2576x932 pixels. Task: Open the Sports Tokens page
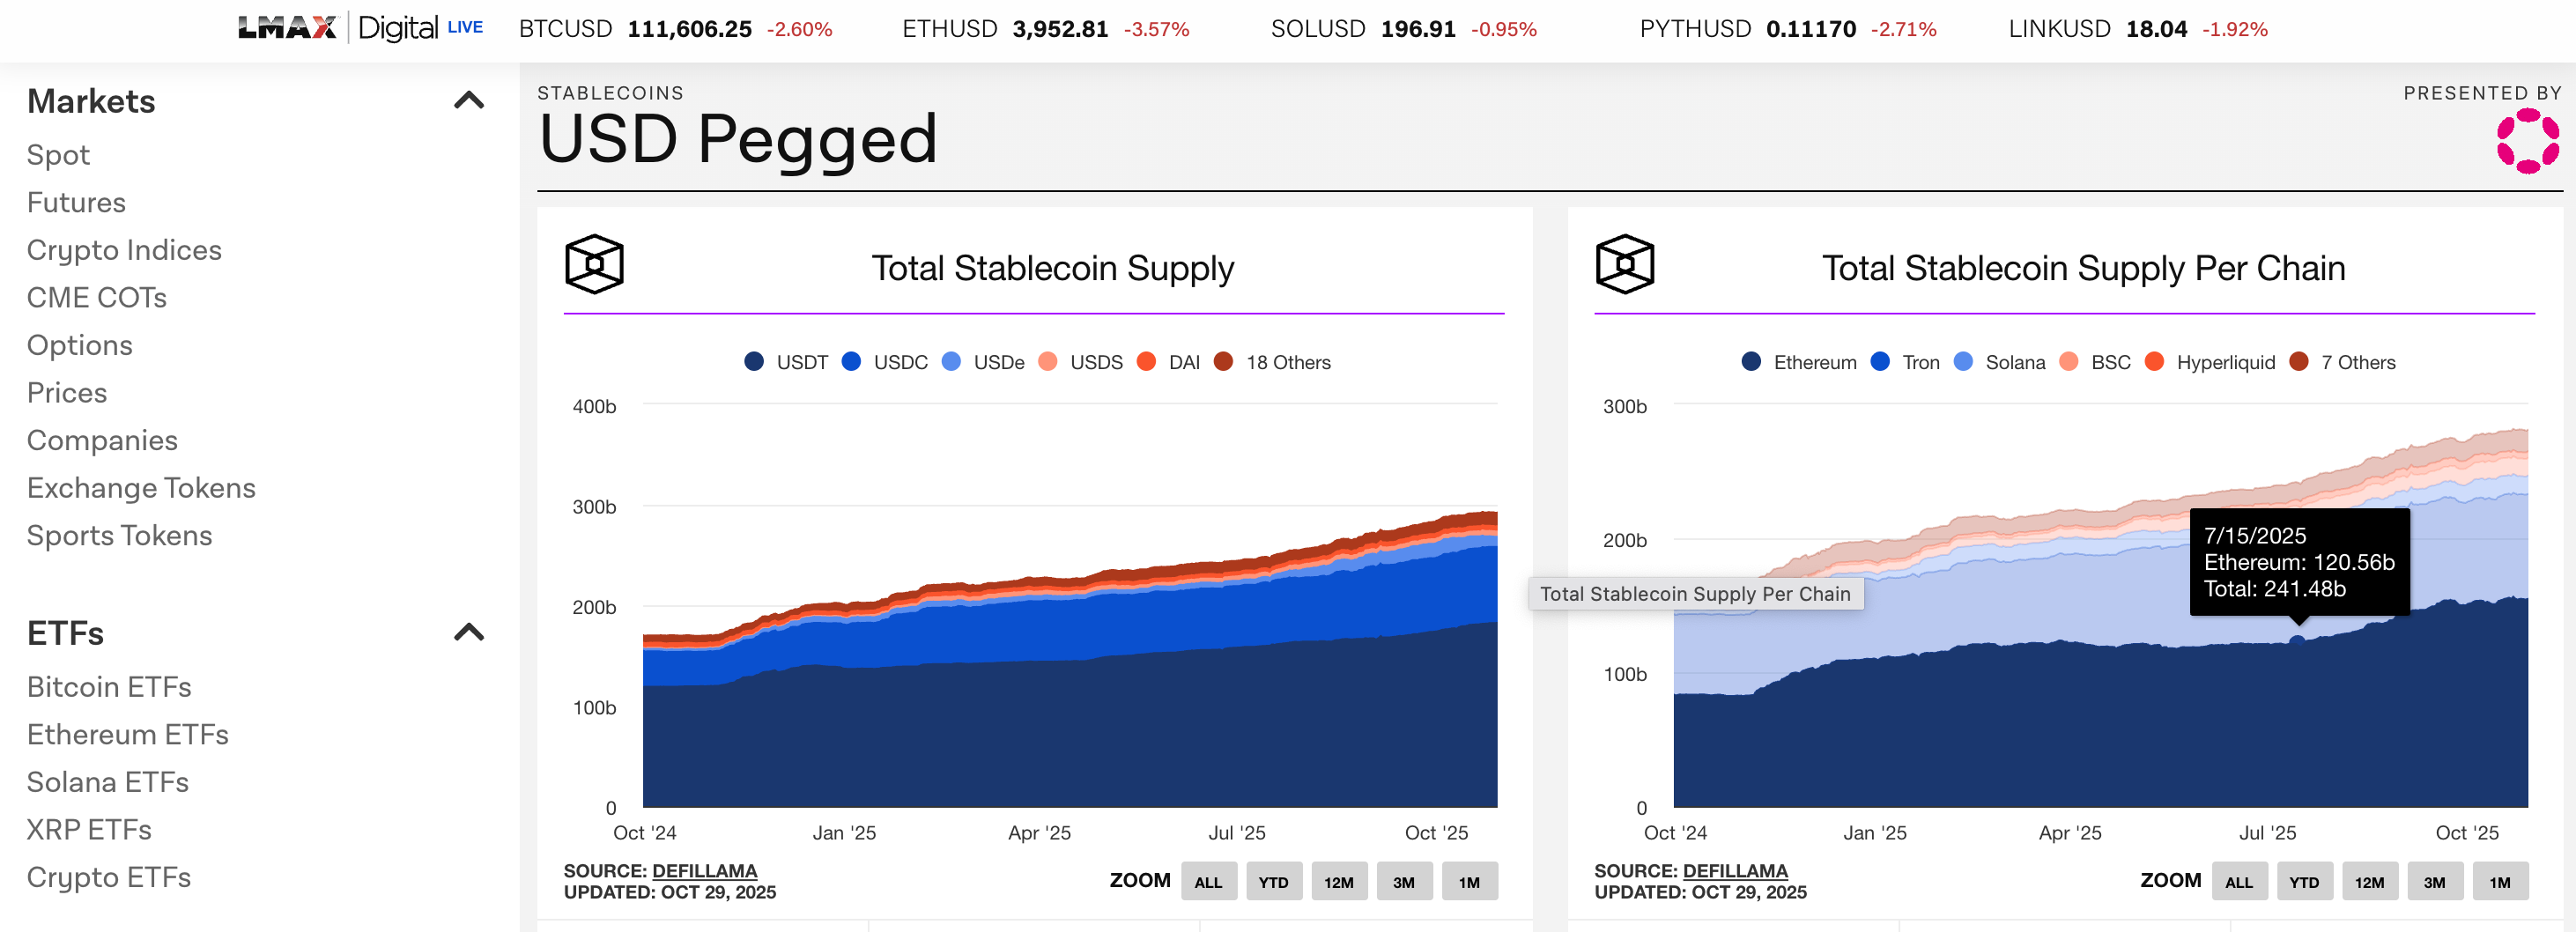pos(119,535)
